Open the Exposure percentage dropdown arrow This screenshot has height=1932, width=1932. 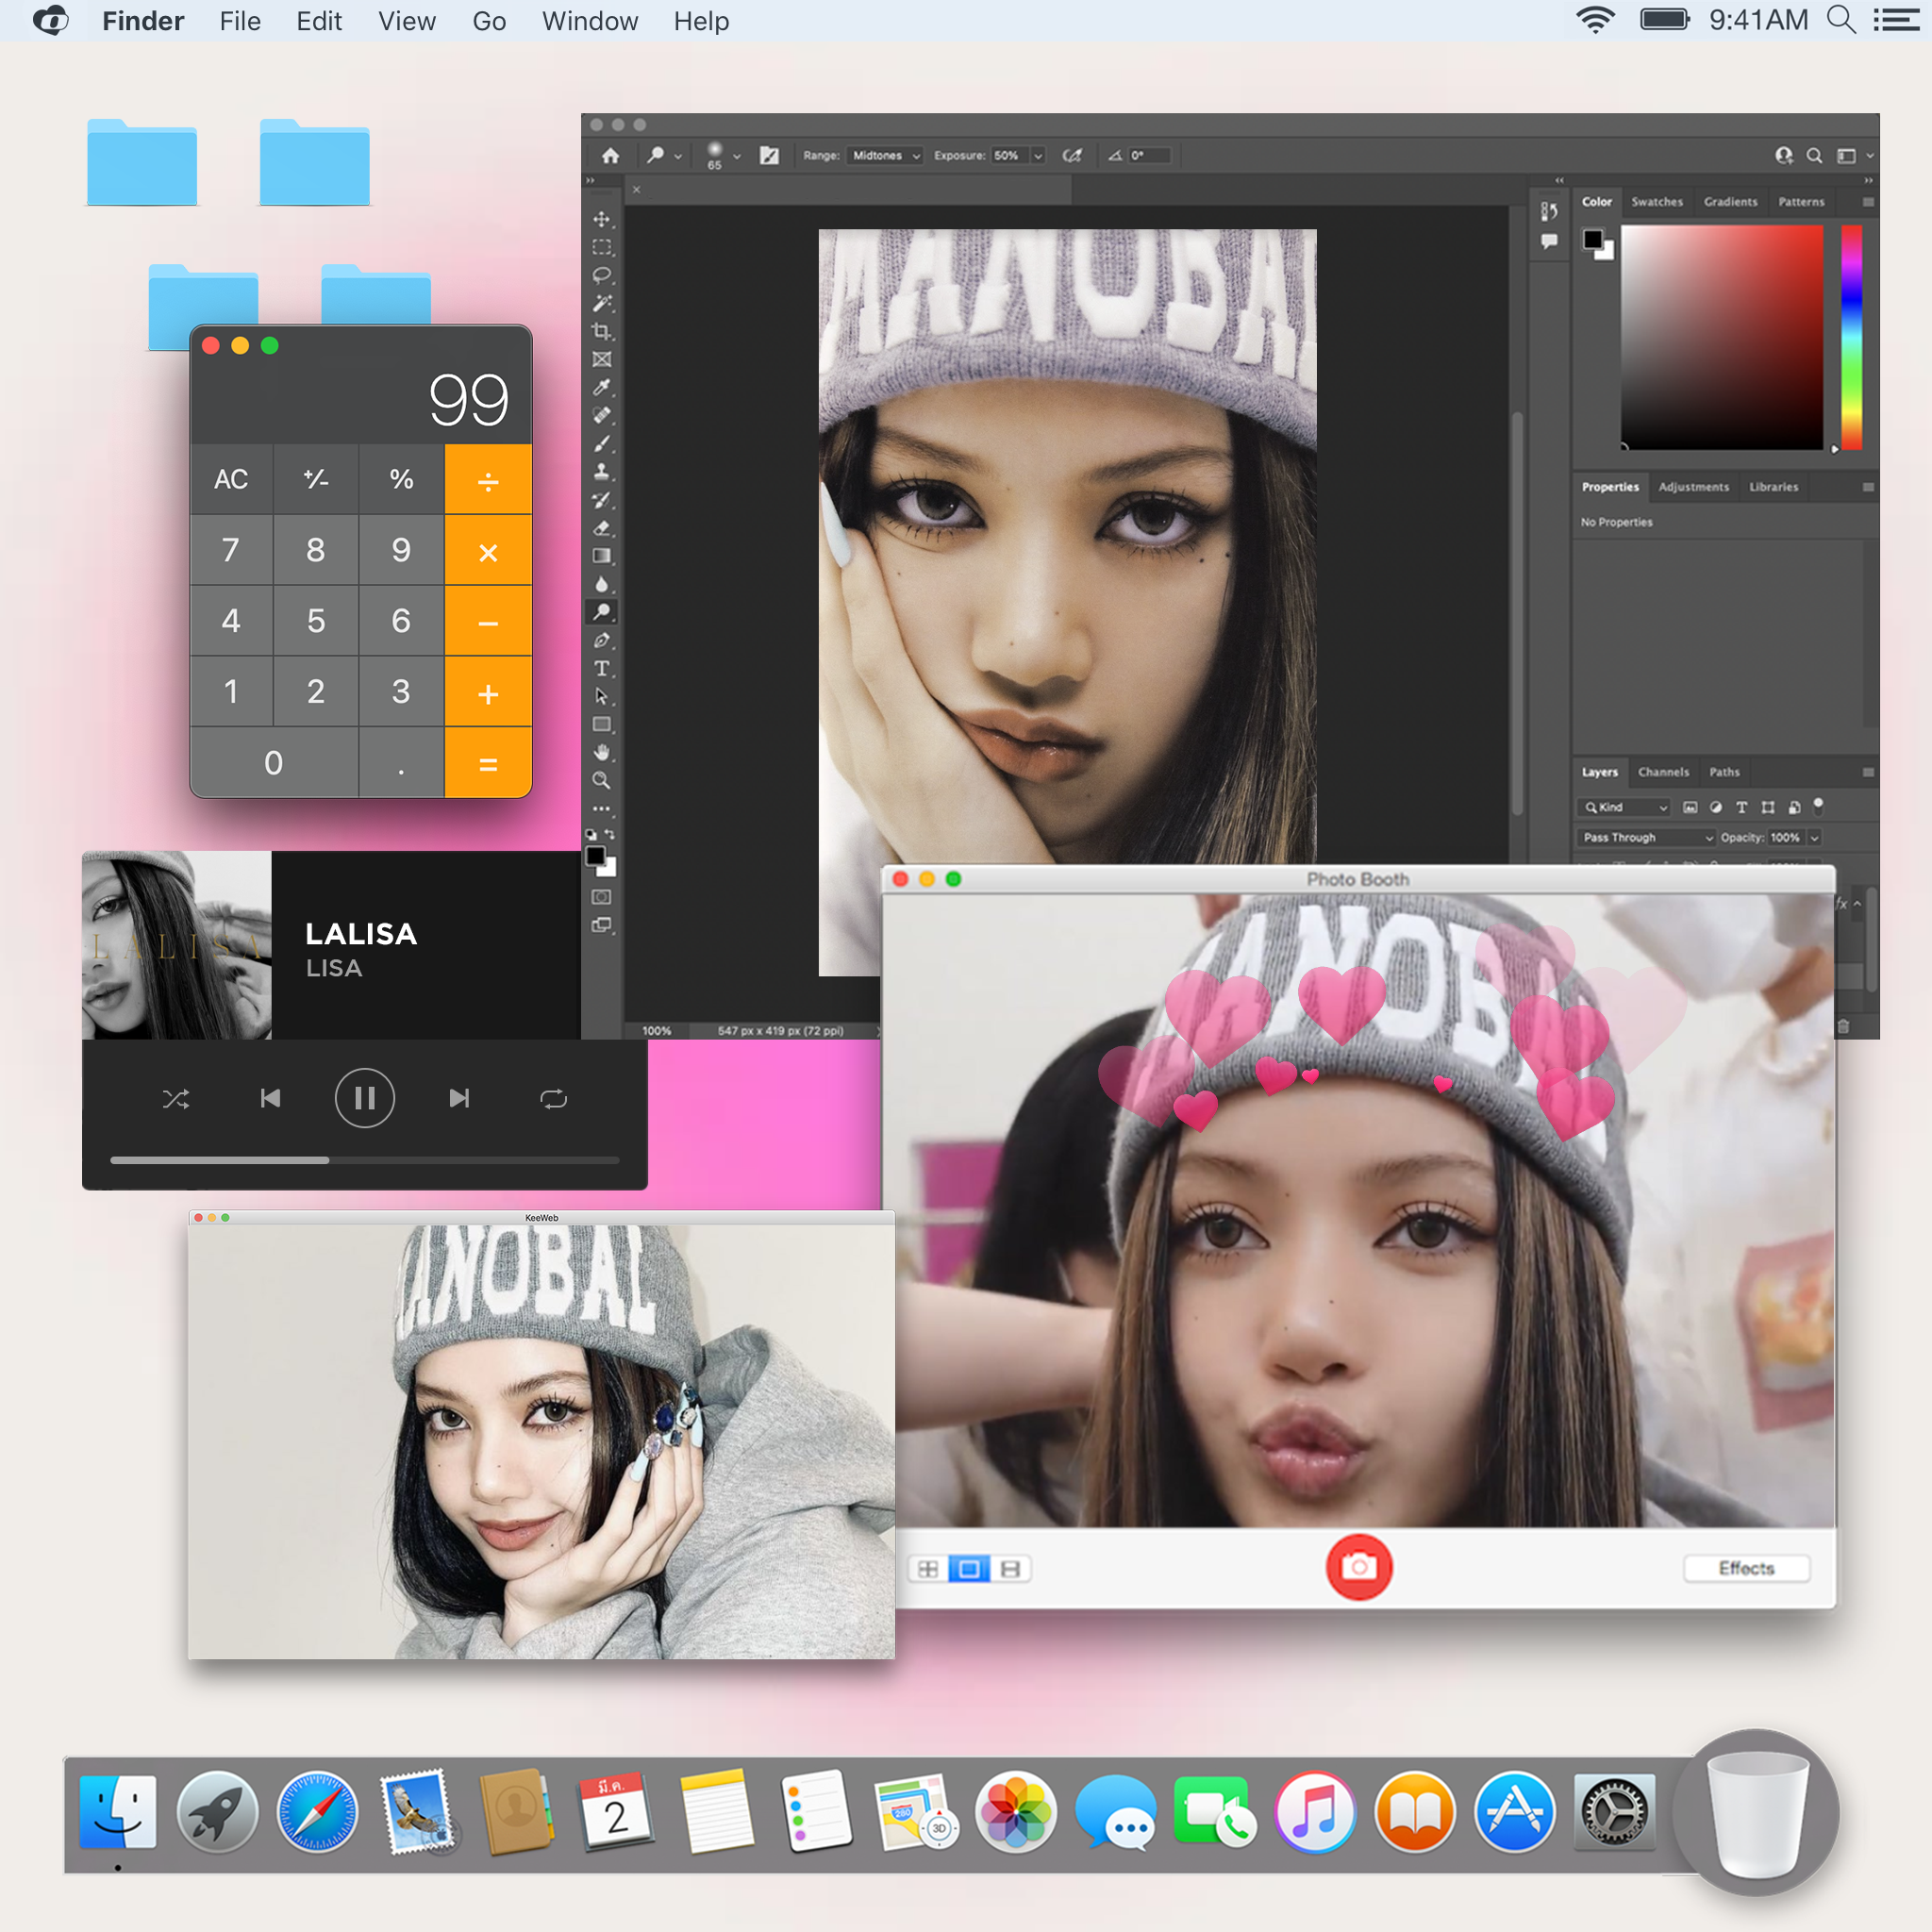pyautogui.click(x=1038, y=156)
